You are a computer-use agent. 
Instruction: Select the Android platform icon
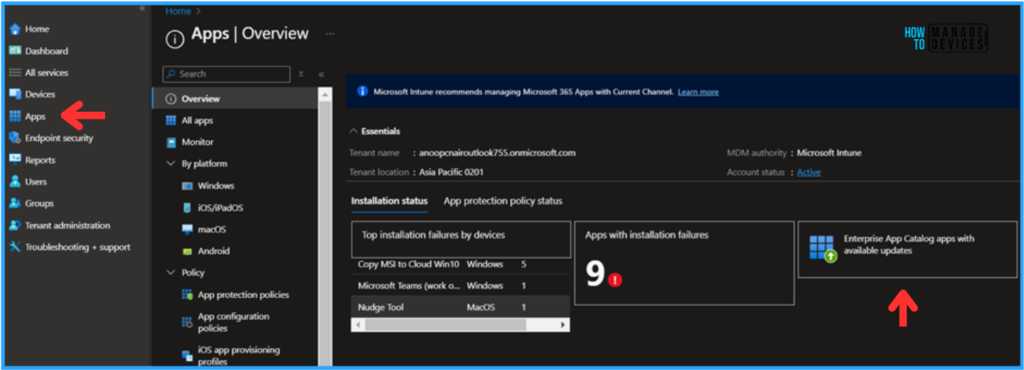(187, 251)
